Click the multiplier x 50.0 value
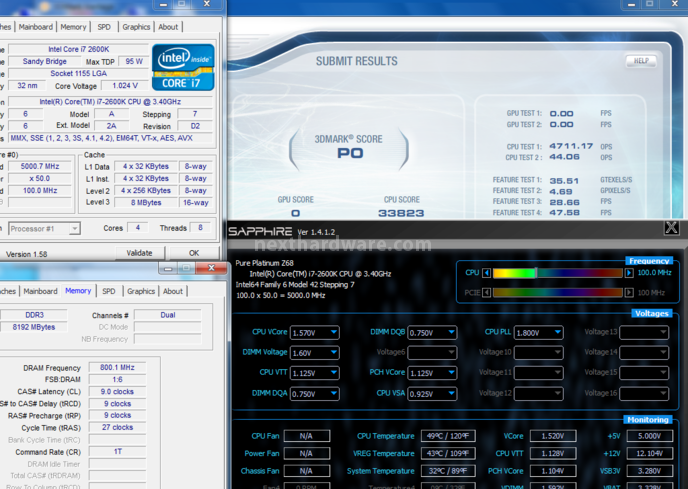The image size is (688, 489). pos(40,179)
